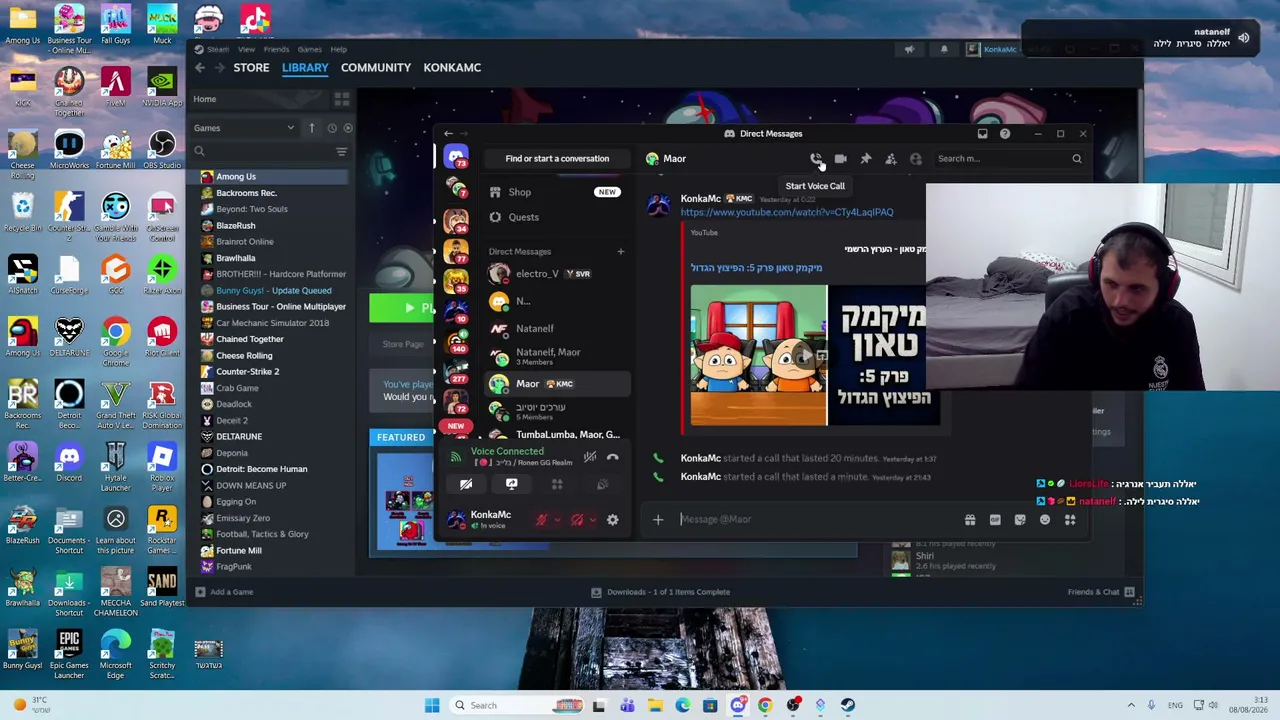Open the Discord inbox icon

click(x=982, y=133)
